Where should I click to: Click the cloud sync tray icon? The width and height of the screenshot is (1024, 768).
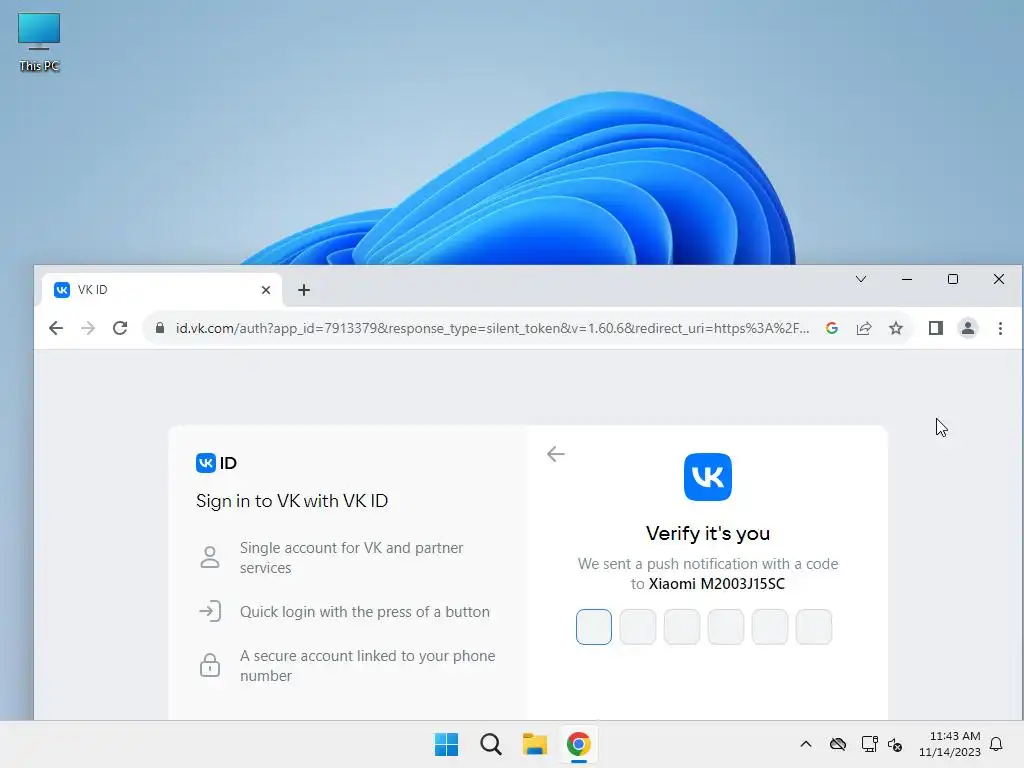(x=838, y=744)
